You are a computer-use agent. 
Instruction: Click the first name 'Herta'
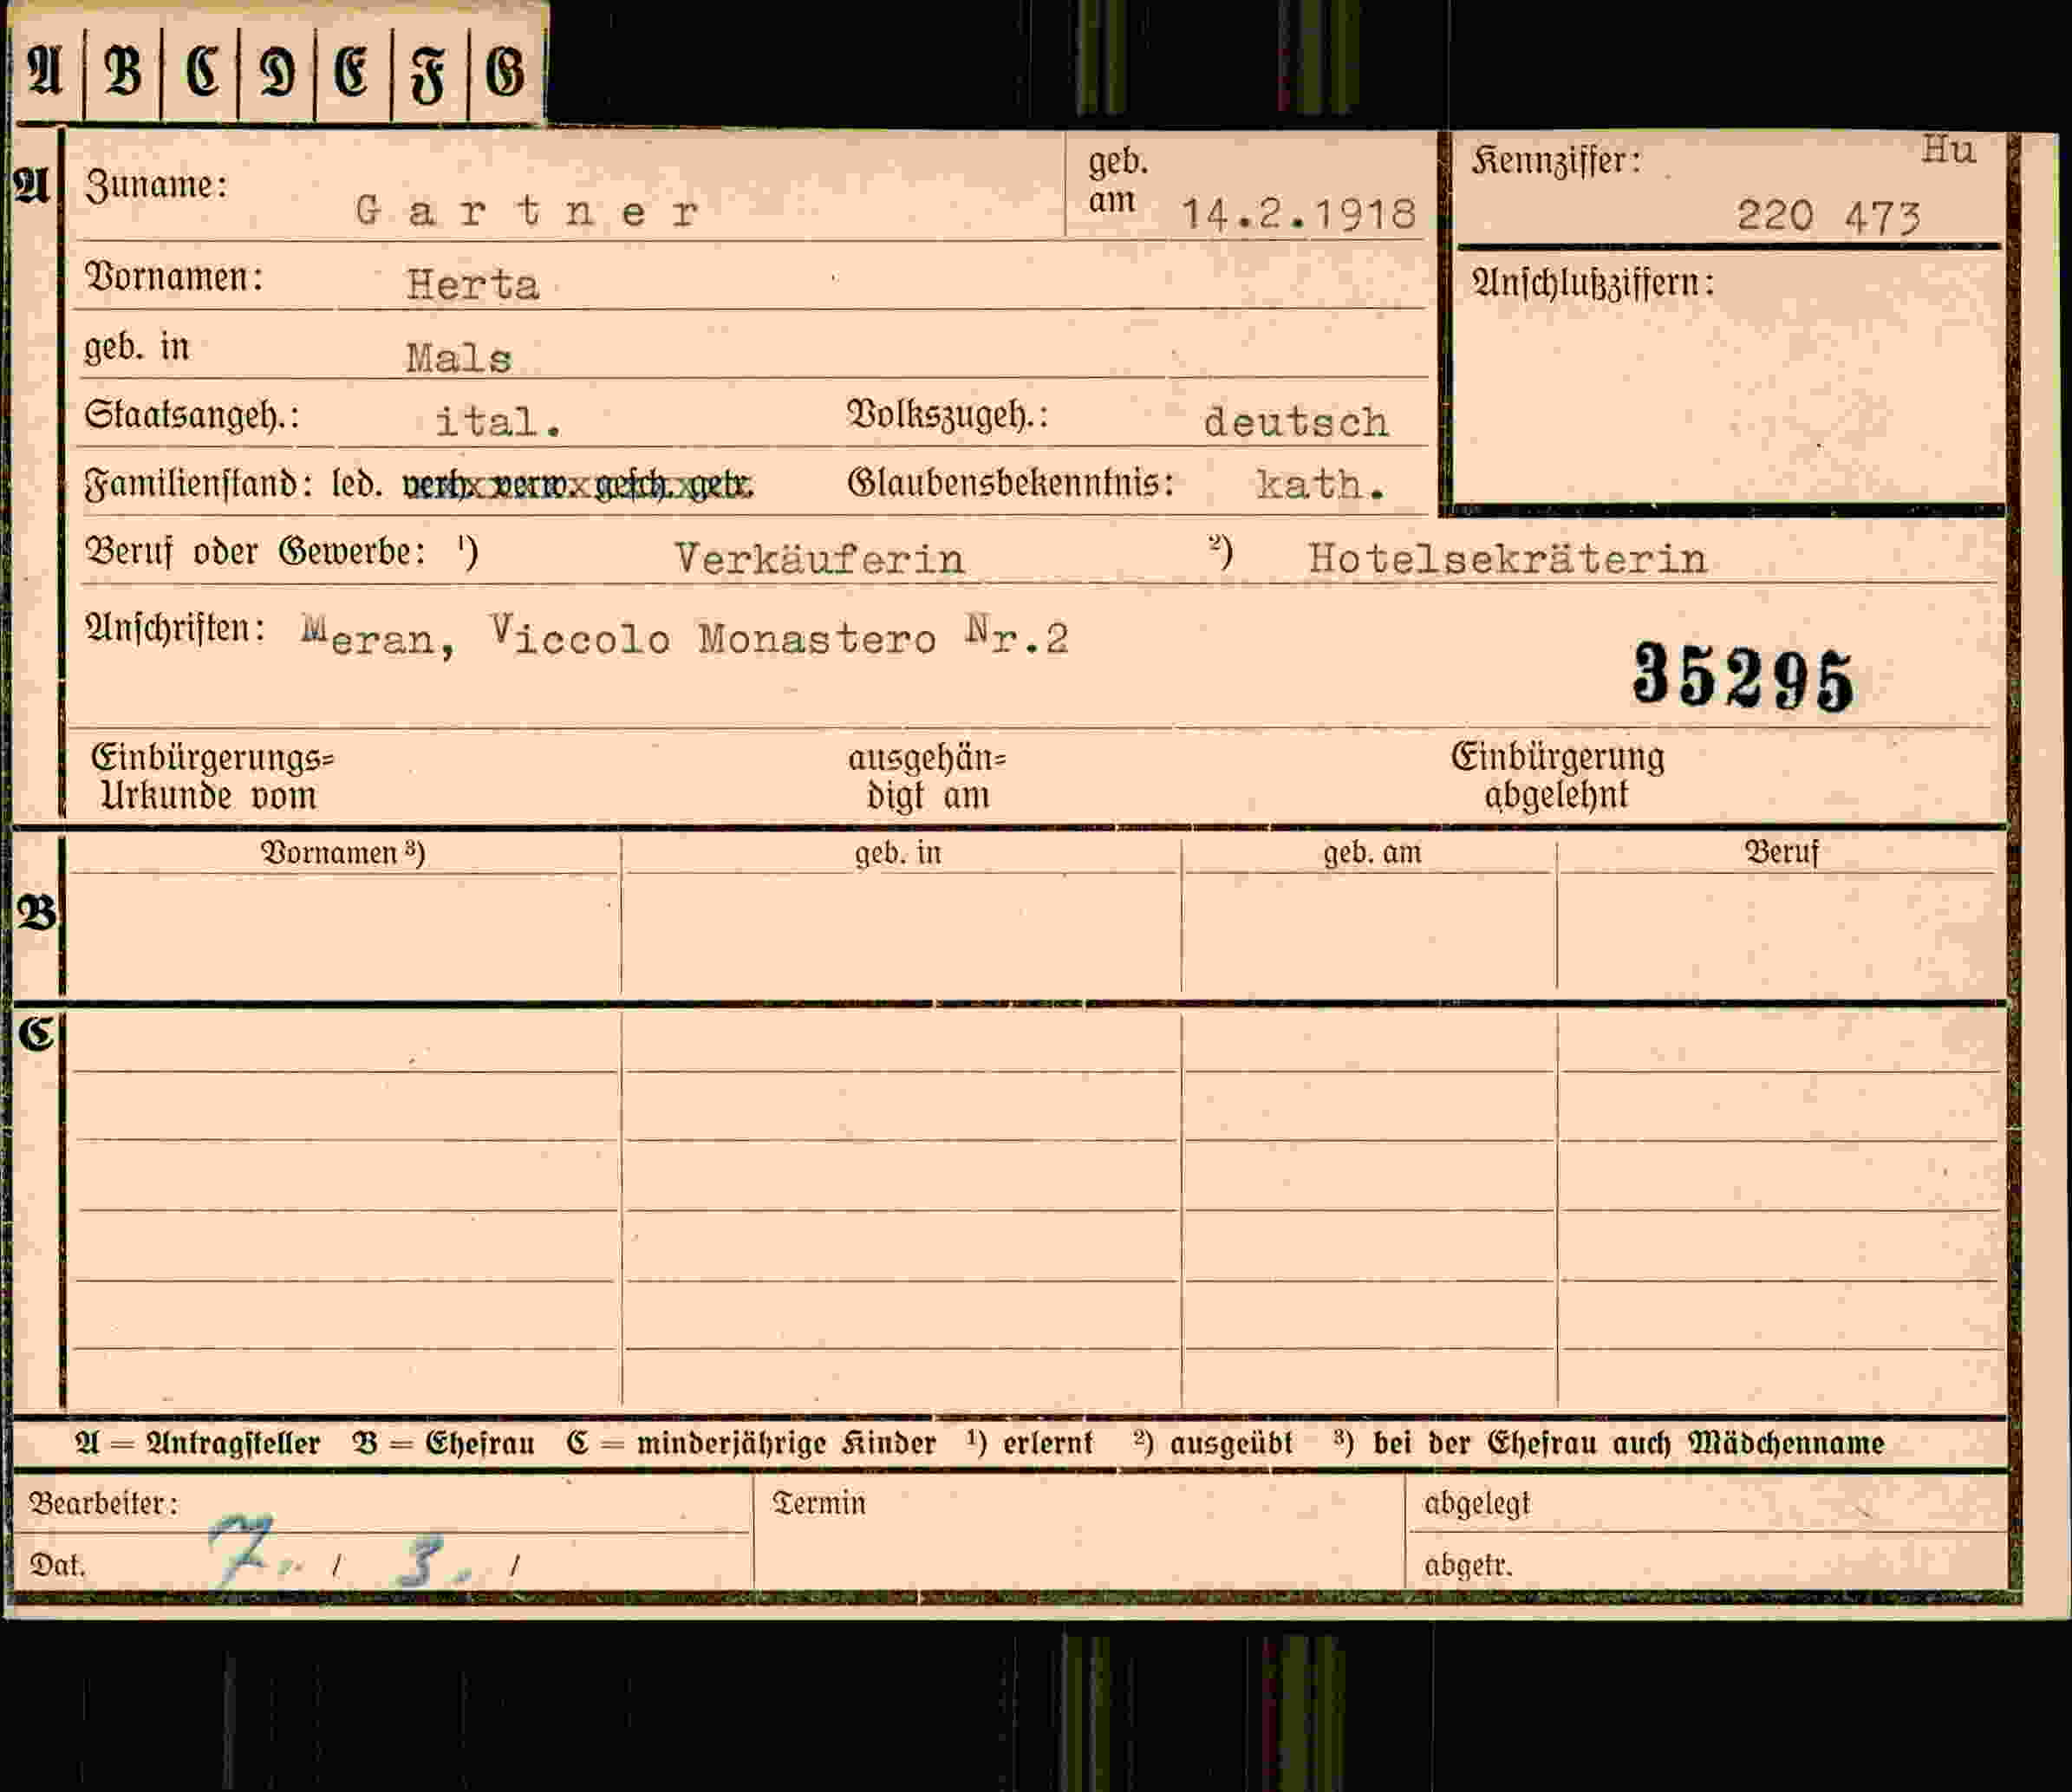[473, 285]
